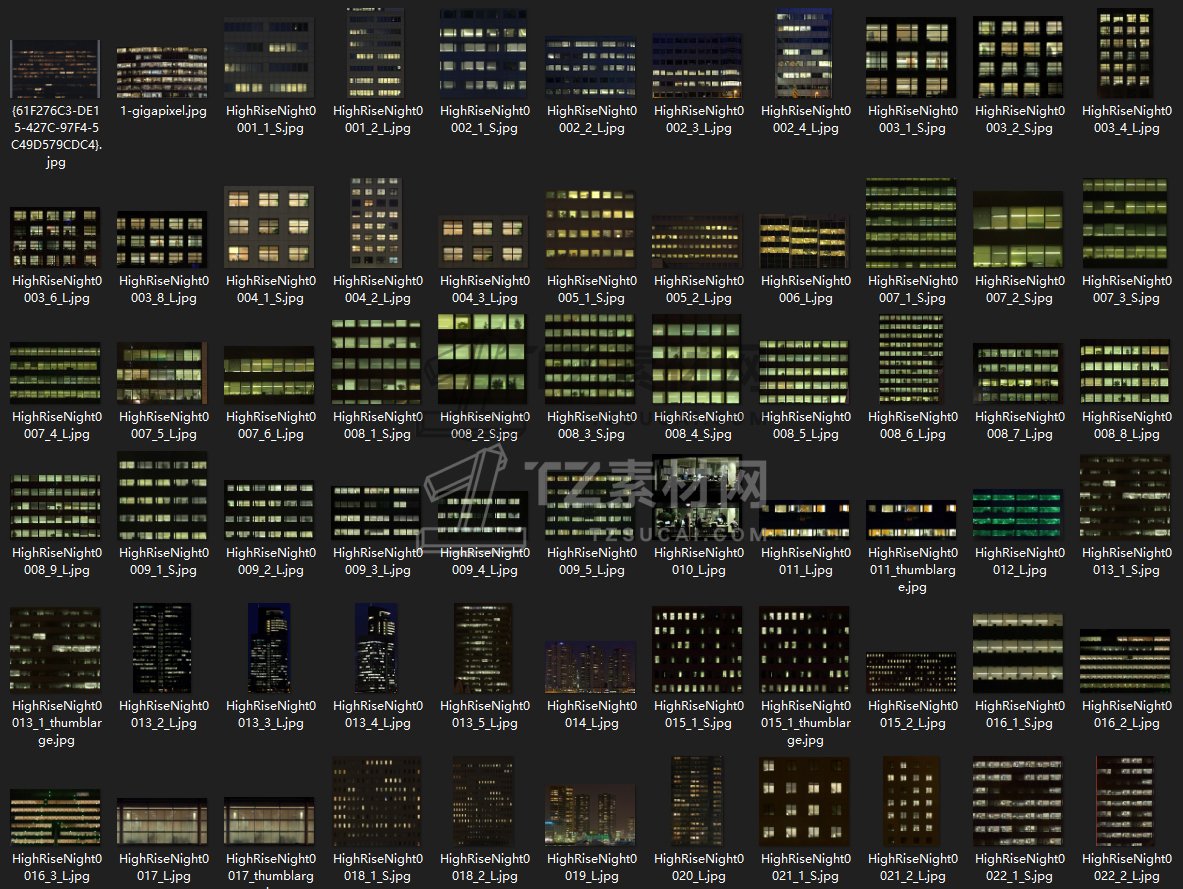
Task: Select HighRiseNight0007_1_S.jpg thumbnail
Action: tap(911, 223)
